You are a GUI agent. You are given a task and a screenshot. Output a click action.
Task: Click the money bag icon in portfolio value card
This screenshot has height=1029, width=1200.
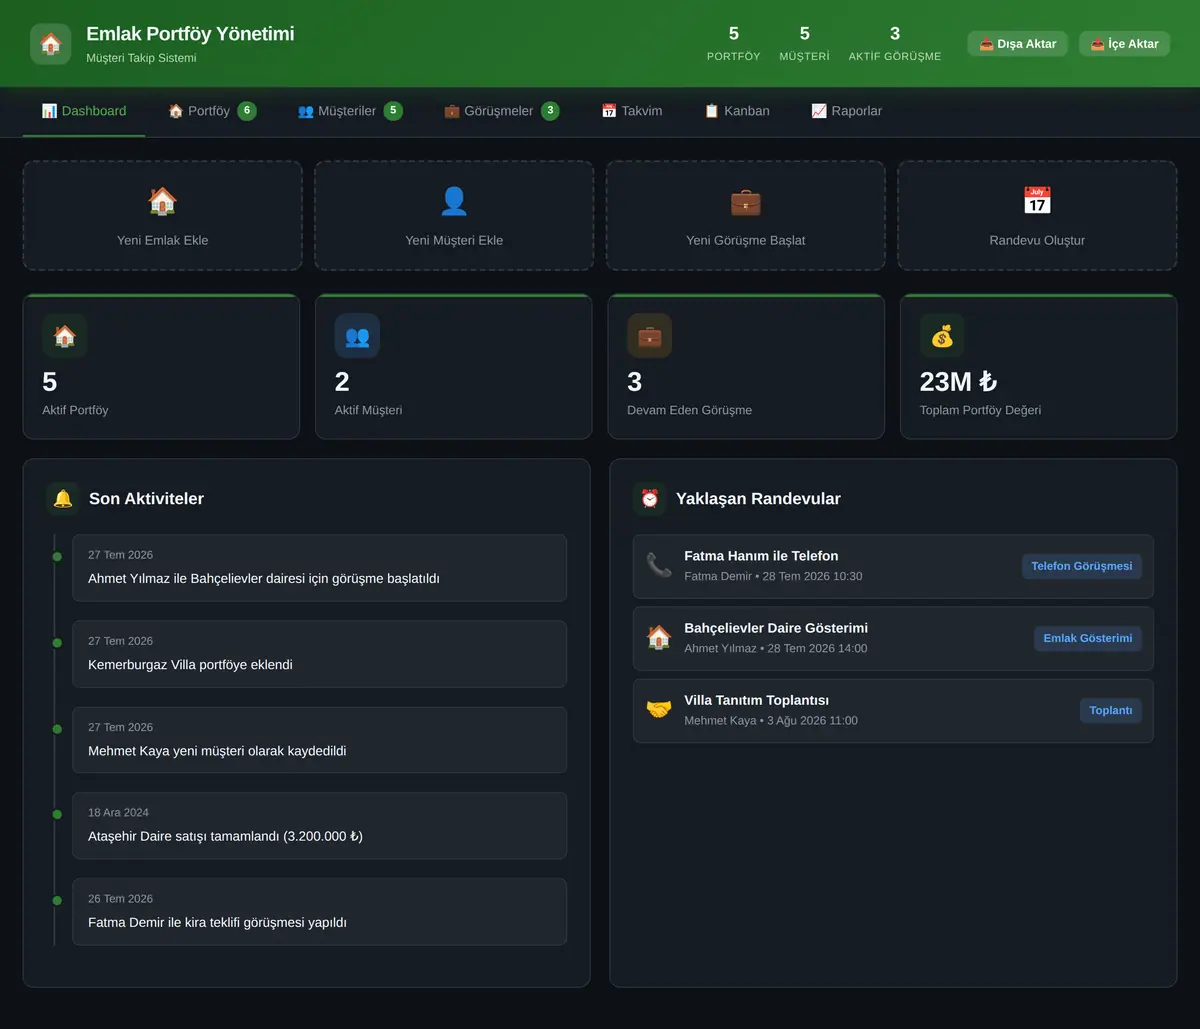click(x=942, y=336)
